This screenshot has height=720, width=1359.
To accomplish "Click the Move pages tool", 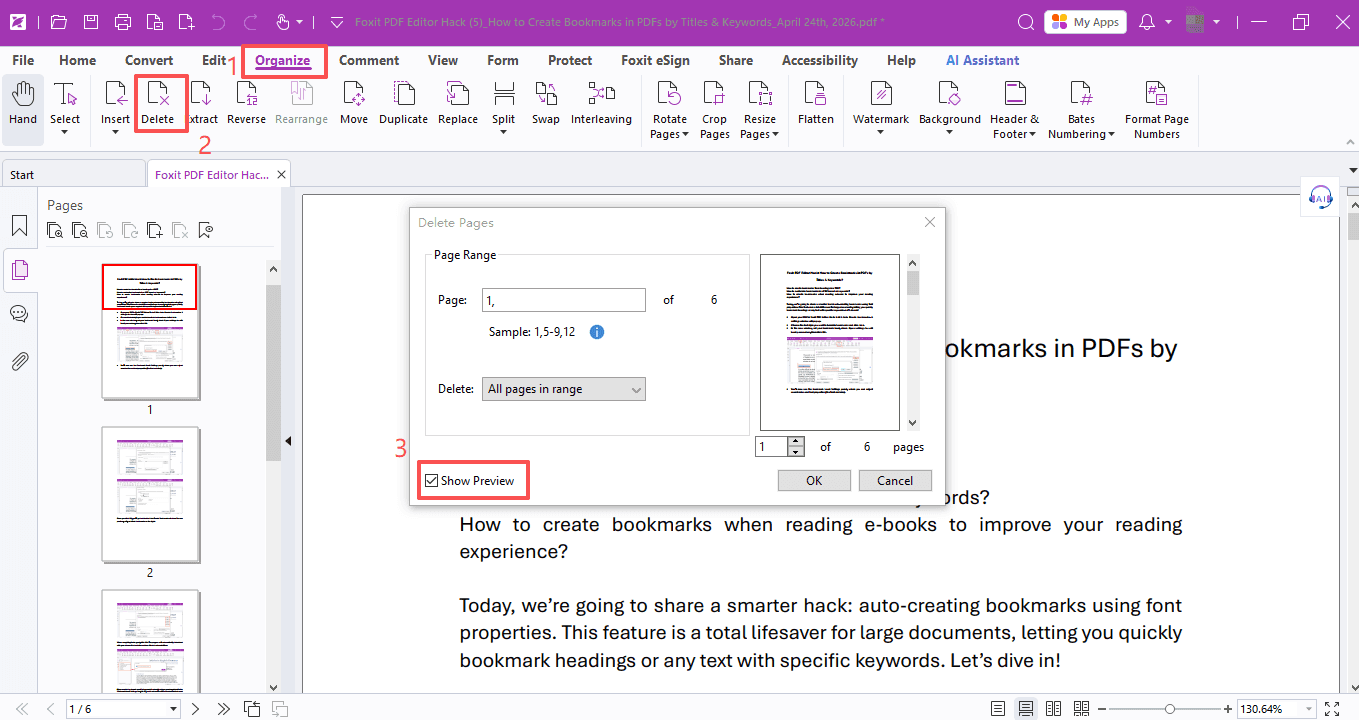I will [x=354, y=104].
